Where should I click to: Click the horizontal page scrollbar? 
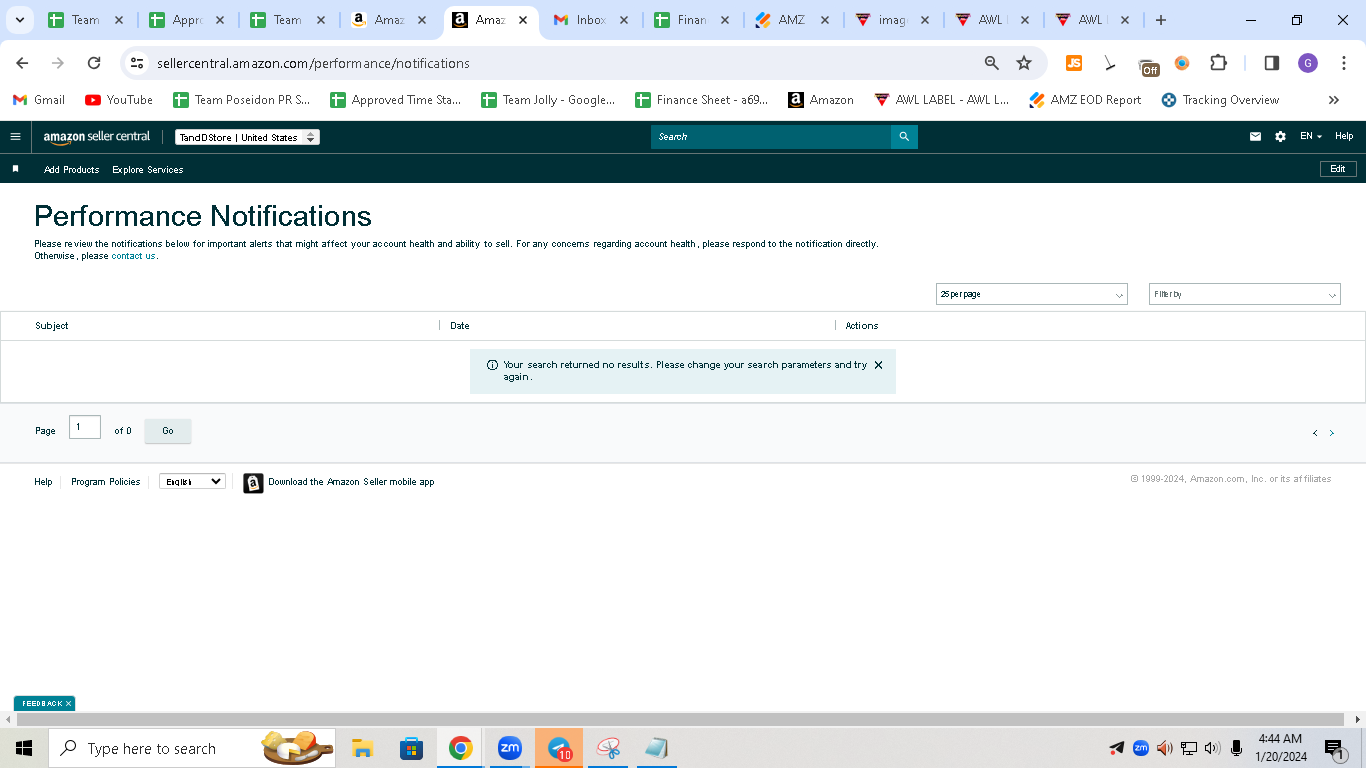(681, 720)
